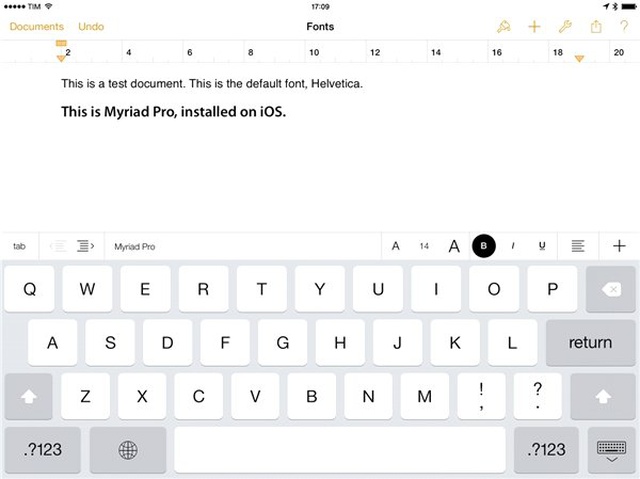The width and height of the screenshot is (640, 479).
Task: Tap the G key
Action: 282,342
